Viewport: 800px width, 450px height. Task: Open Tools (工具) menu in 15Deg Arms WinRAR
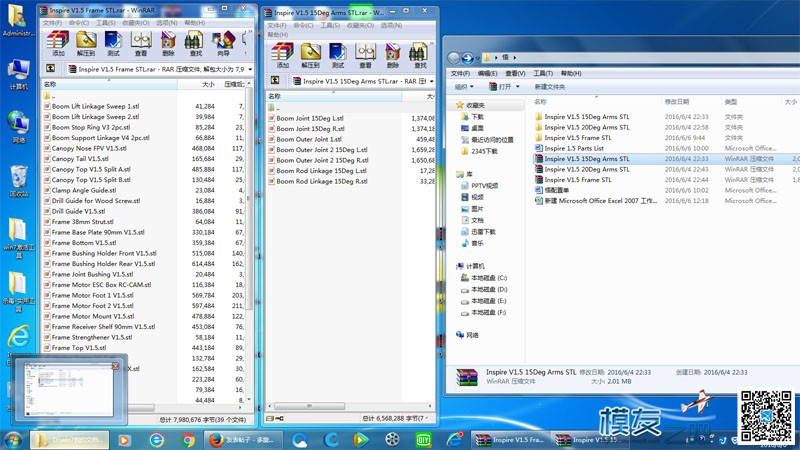click(x=330, y=26)
